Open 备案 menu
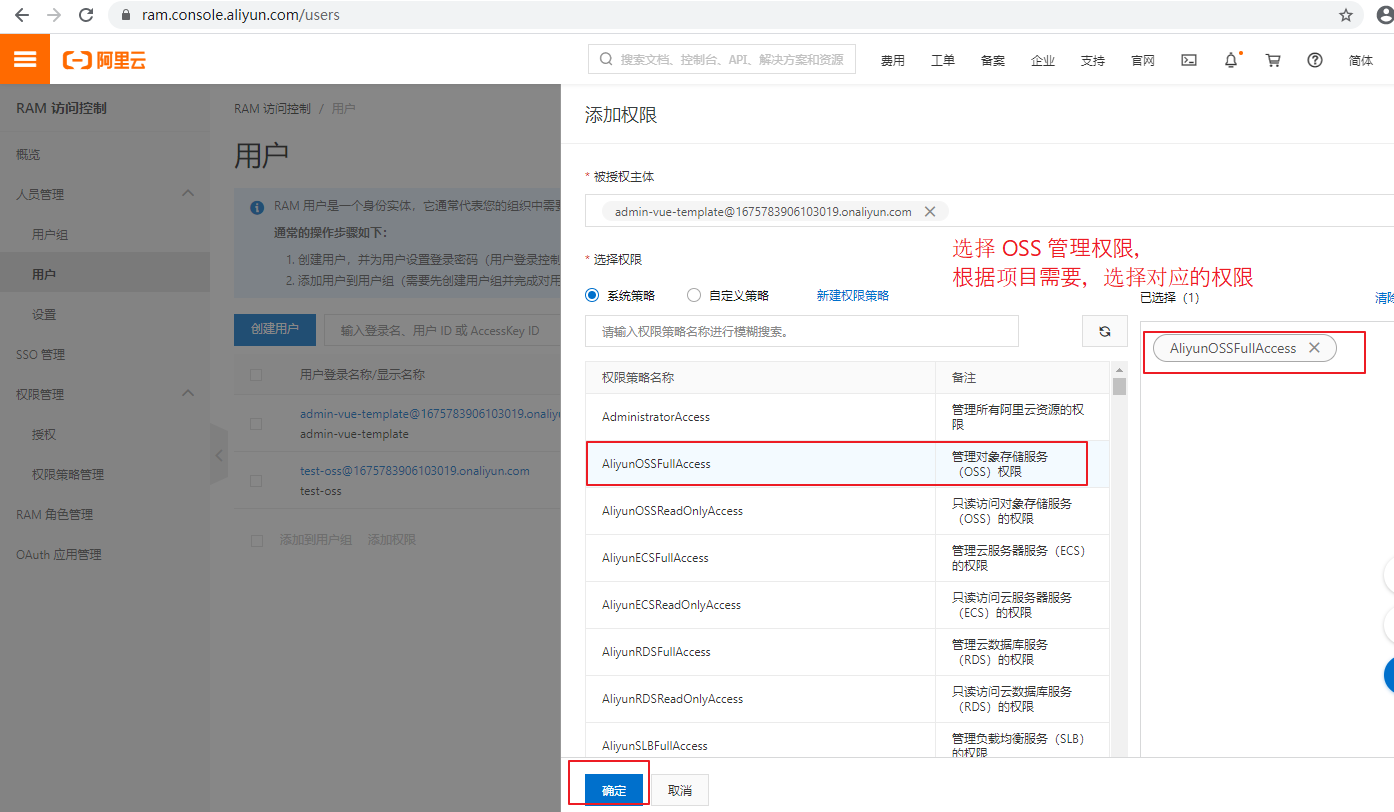This screenshot has width=1394, height=812. point(993,61)
